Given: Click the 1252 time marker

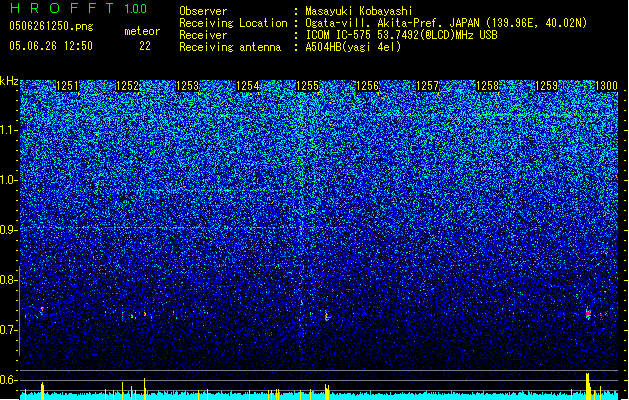Looking at the screenshot, I should pyautogui.click(x=127, y=86).
